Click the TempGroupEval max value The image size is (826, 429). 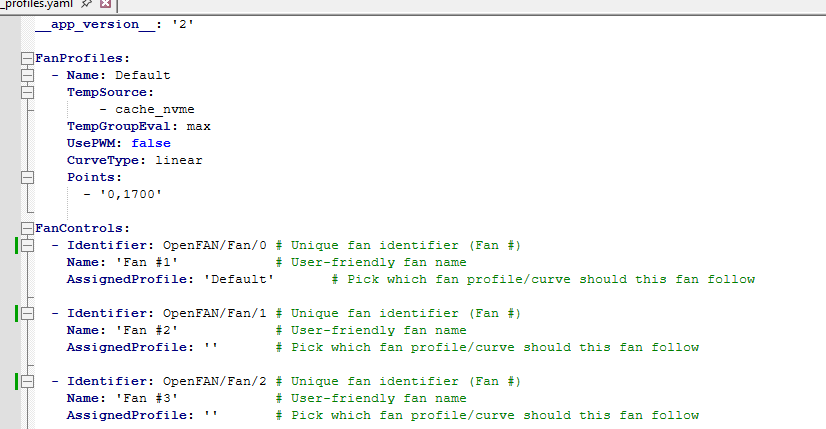pos(199,126)
